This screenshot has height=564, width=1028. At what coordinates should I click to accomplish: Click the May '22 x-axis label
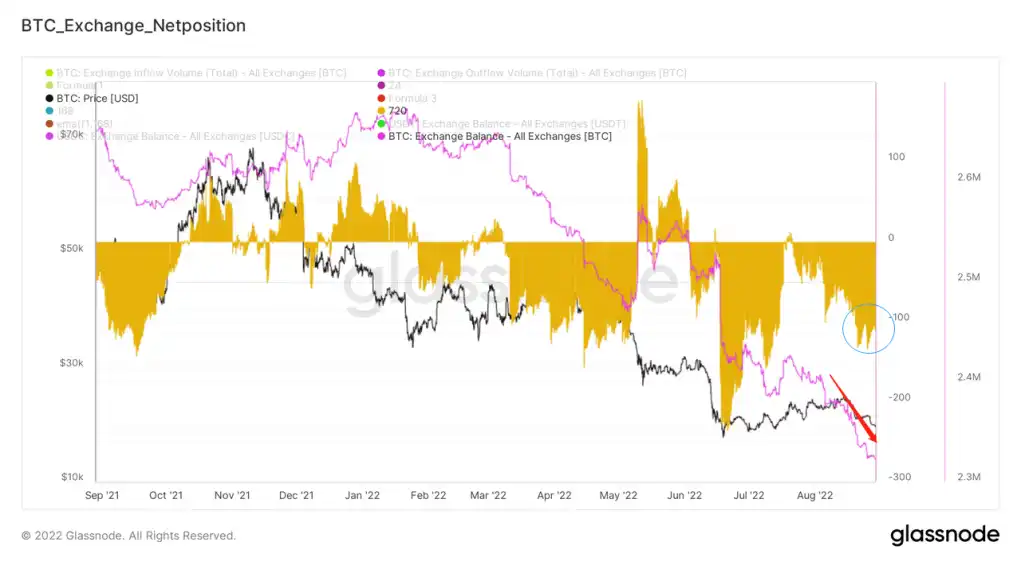click(618, 495)
